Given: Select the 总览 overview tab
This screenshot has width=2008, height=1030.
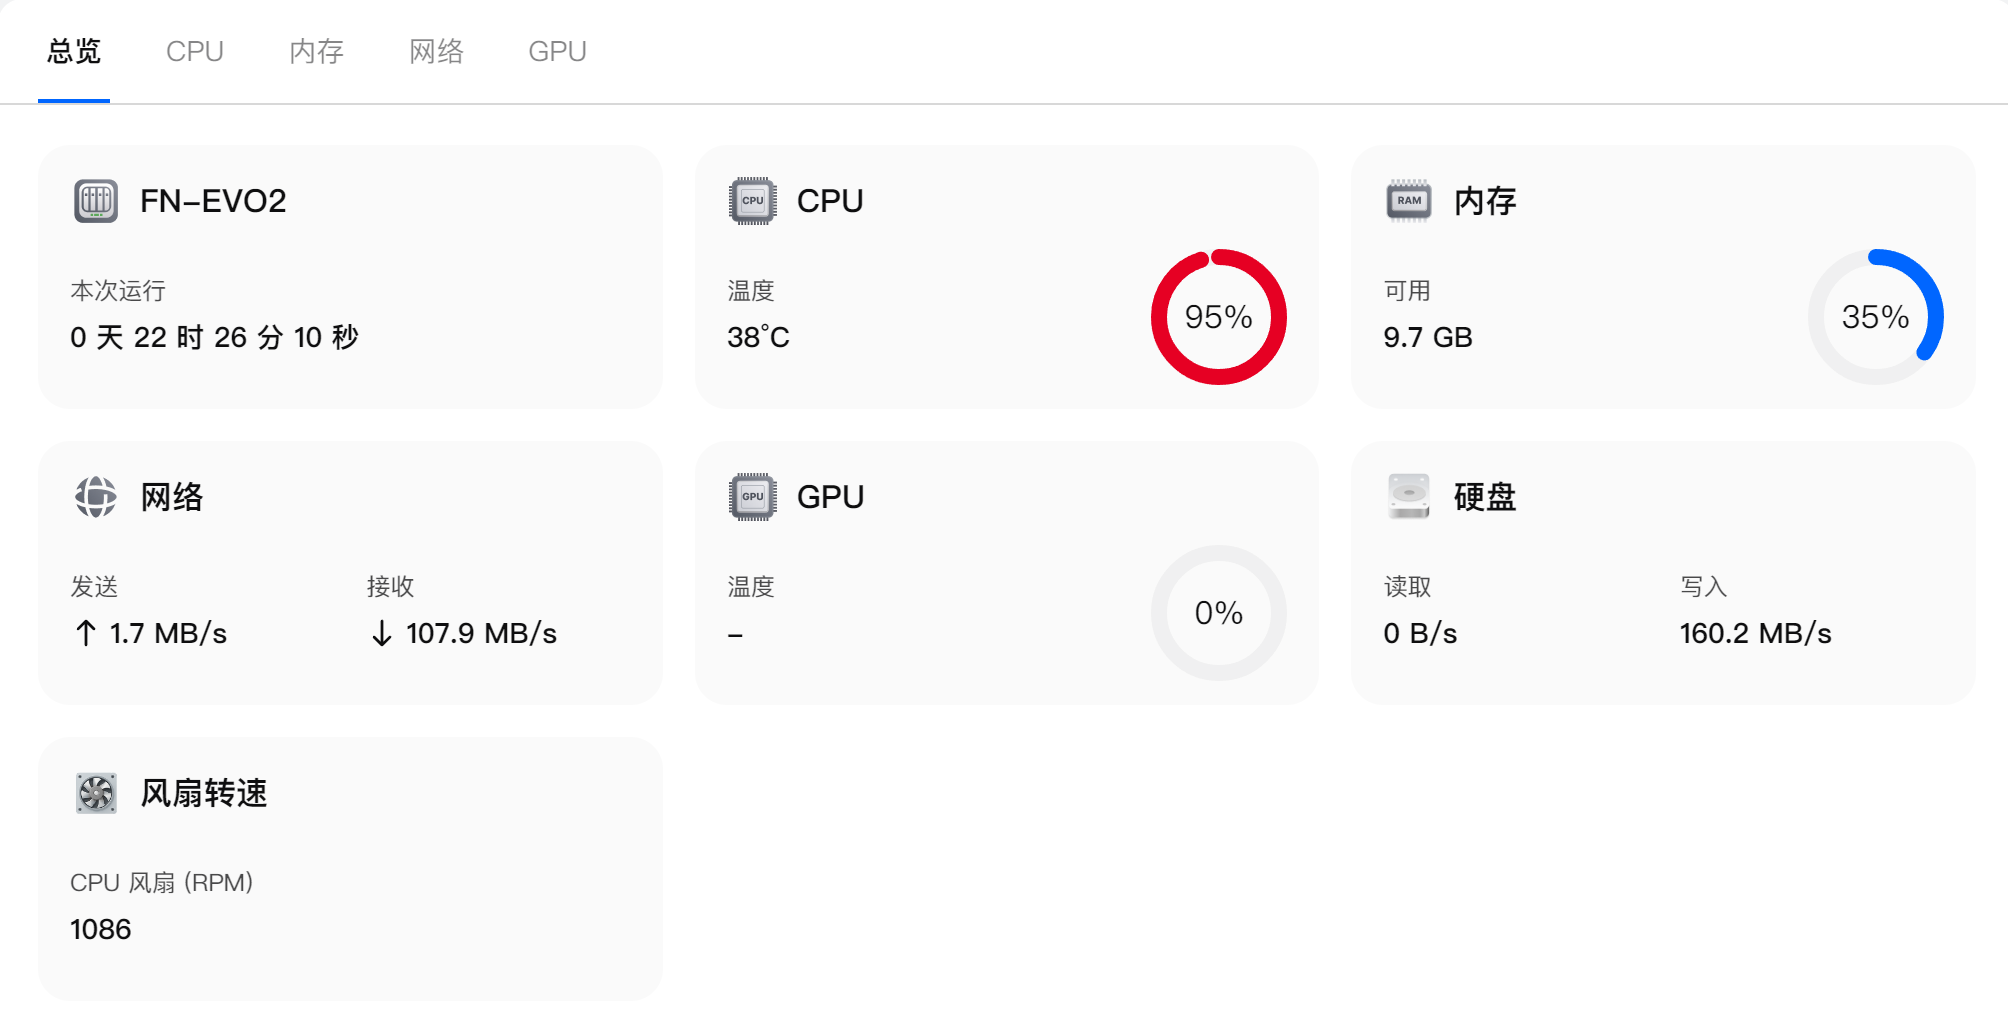Looking at the screenshot, I should (x=74, y=51).
